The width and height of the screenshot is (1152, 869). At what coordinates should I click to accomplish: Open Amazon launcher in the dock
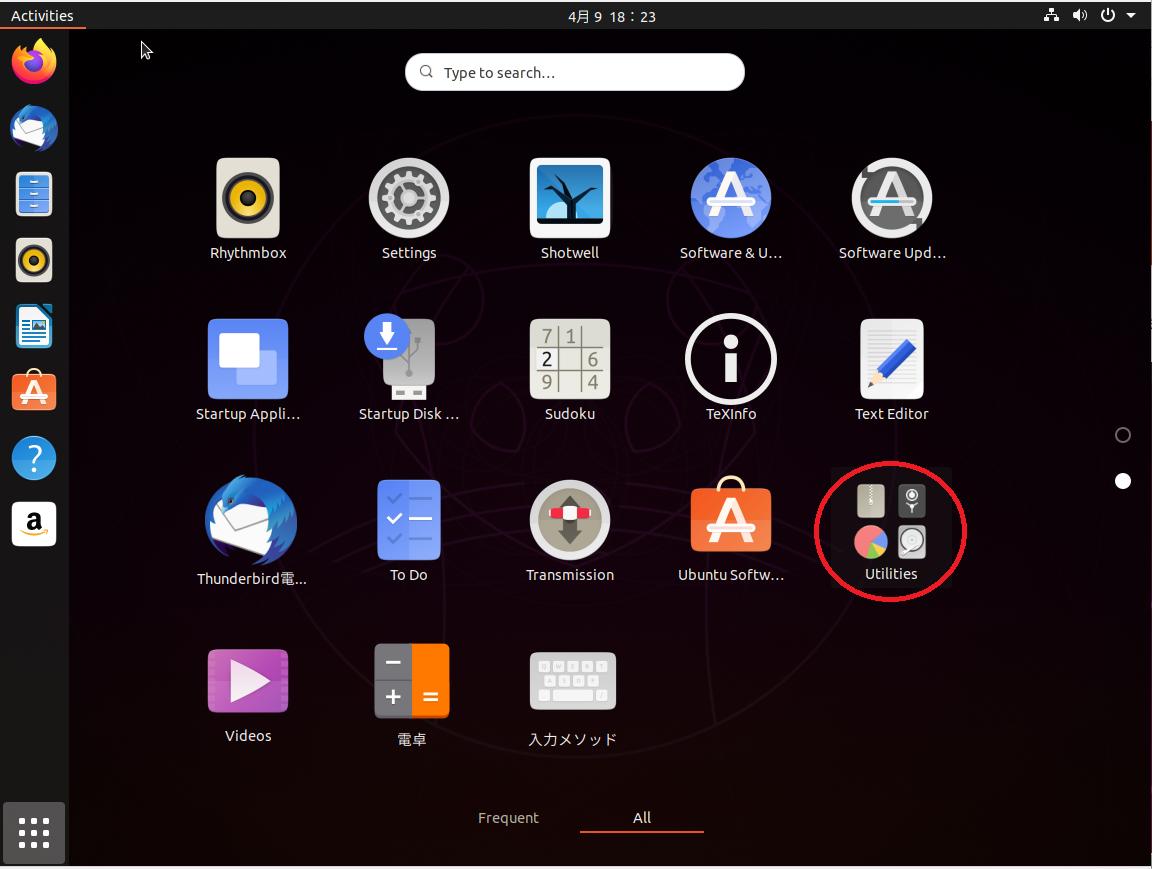point(34,524)
